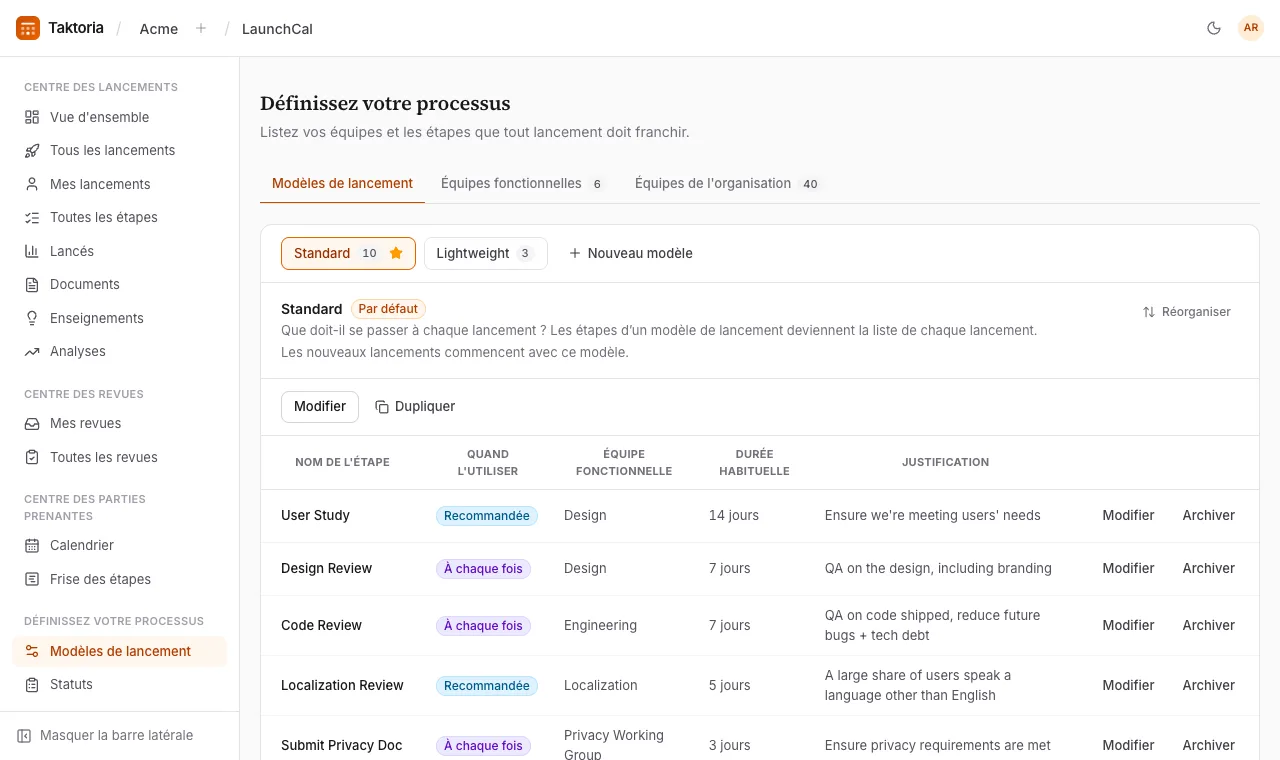Open the AR user avatar
Image resolution: width=1280 pixels, height=760 pixels.
[1251, 28]
